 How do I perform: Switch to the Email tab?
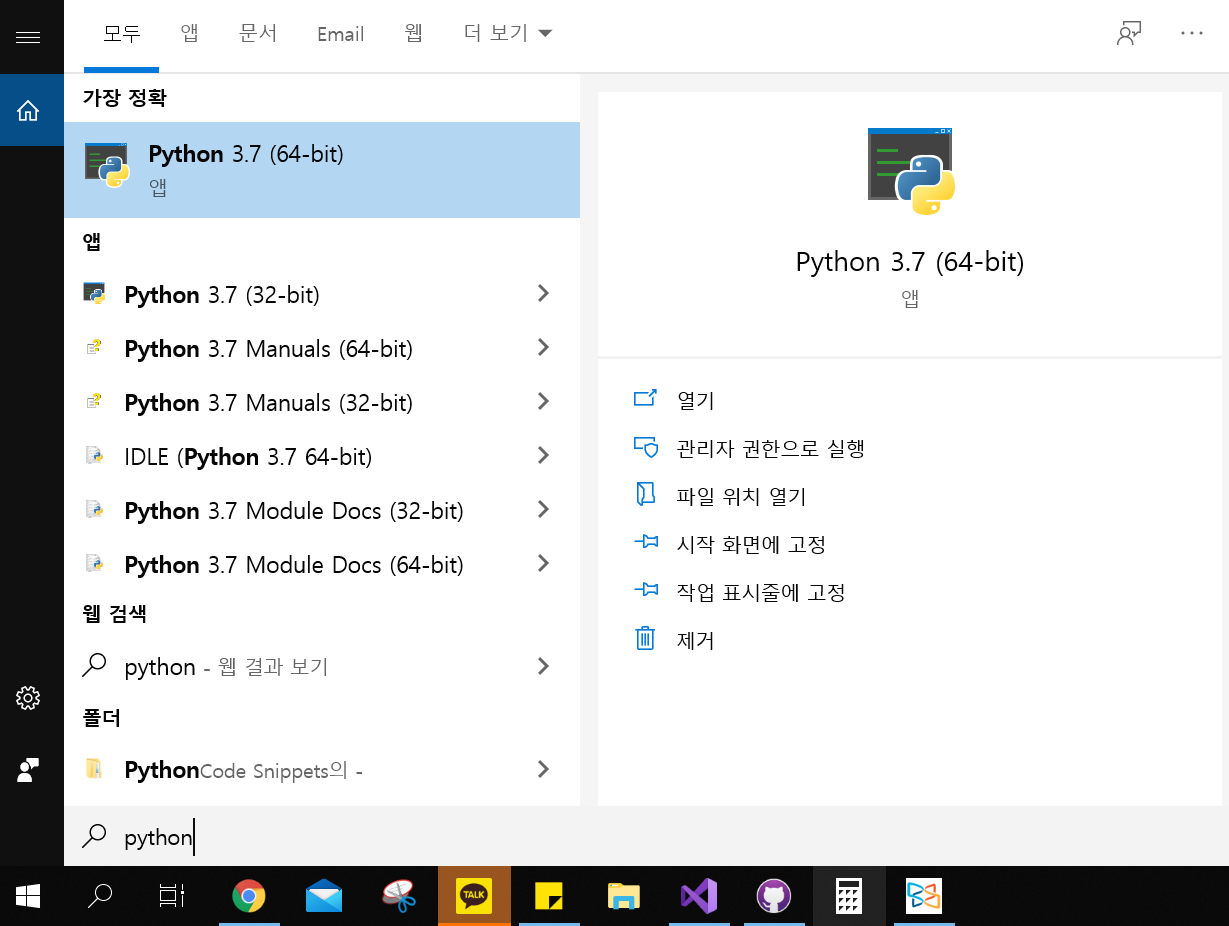pyautogui.click(x=340, y=34)
